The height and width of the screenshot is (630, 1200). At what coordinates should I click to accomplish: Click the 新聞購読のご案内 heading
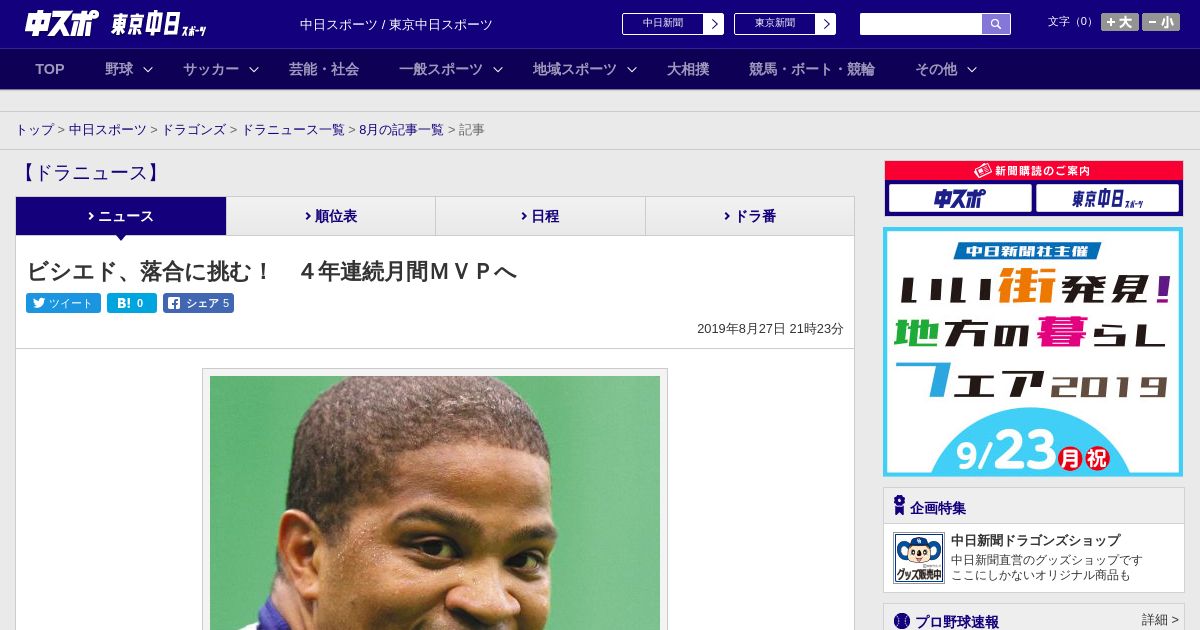[x=1033, y=171]
